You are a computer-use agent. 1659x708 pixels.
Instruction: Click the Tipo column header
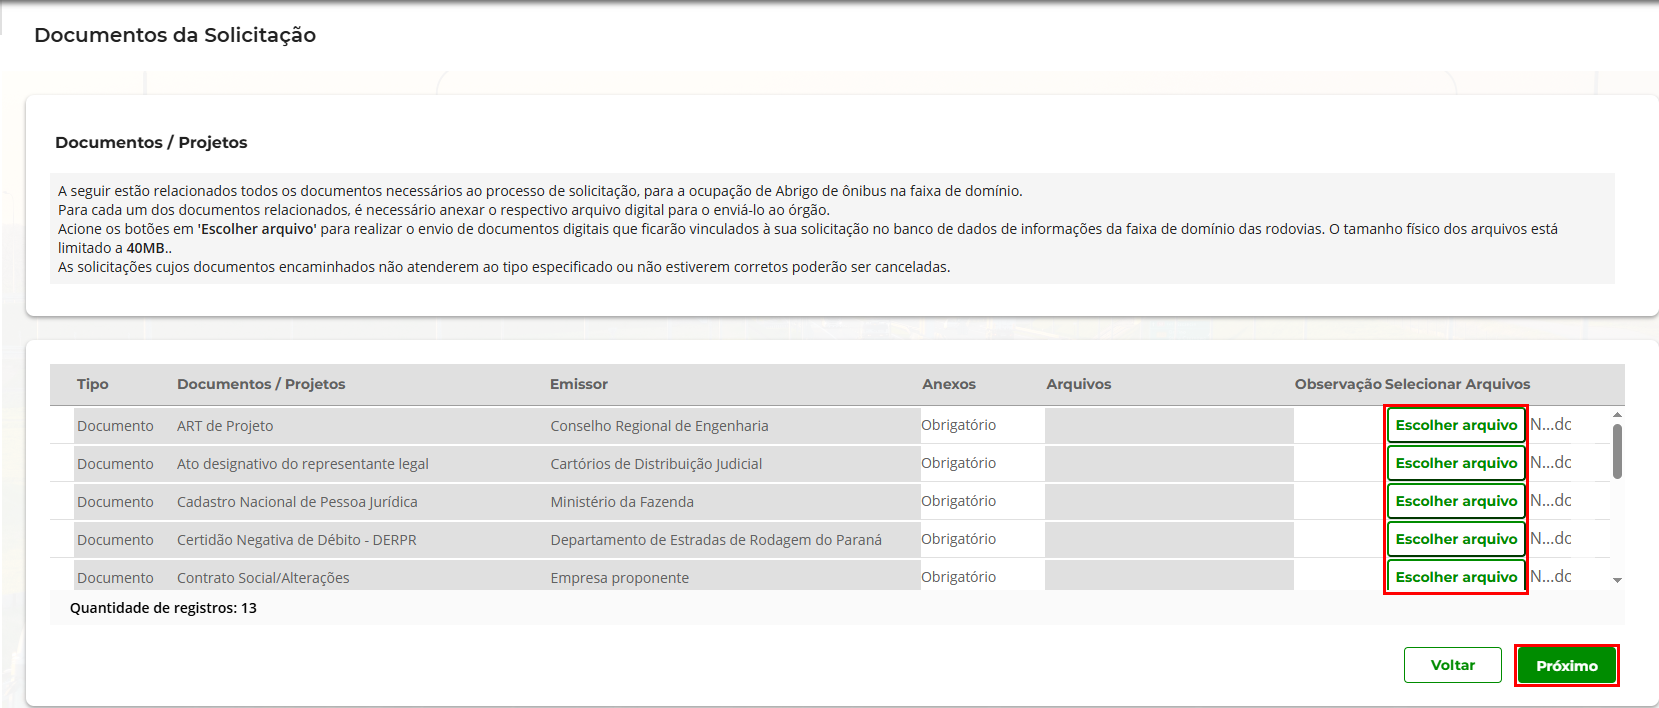[x=92, y=384]
